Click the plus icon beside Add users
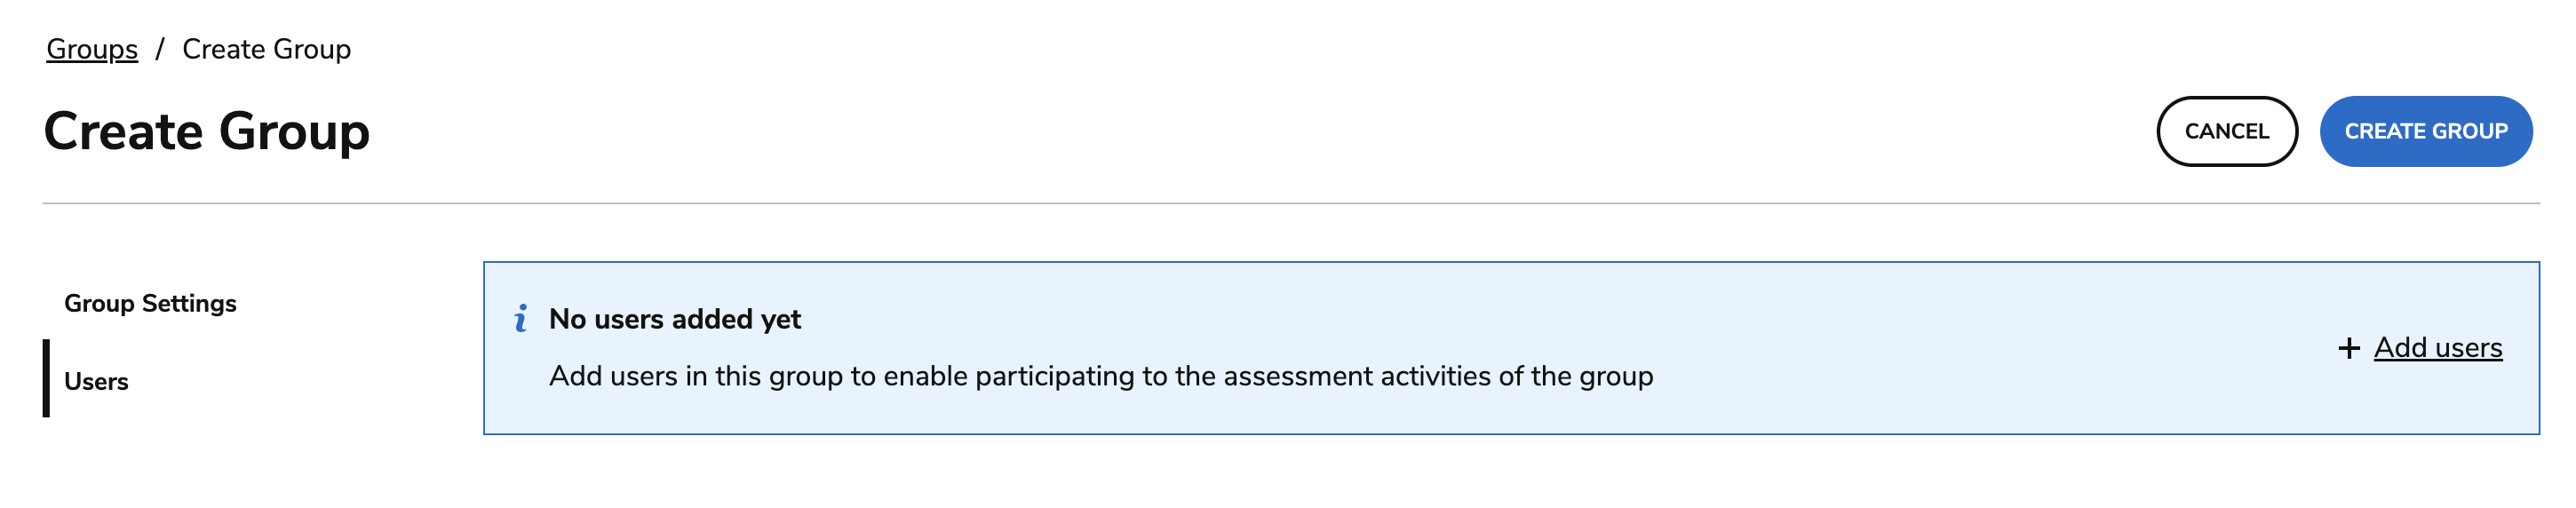The image size is (2576, 508). [x=2349, y=348]
